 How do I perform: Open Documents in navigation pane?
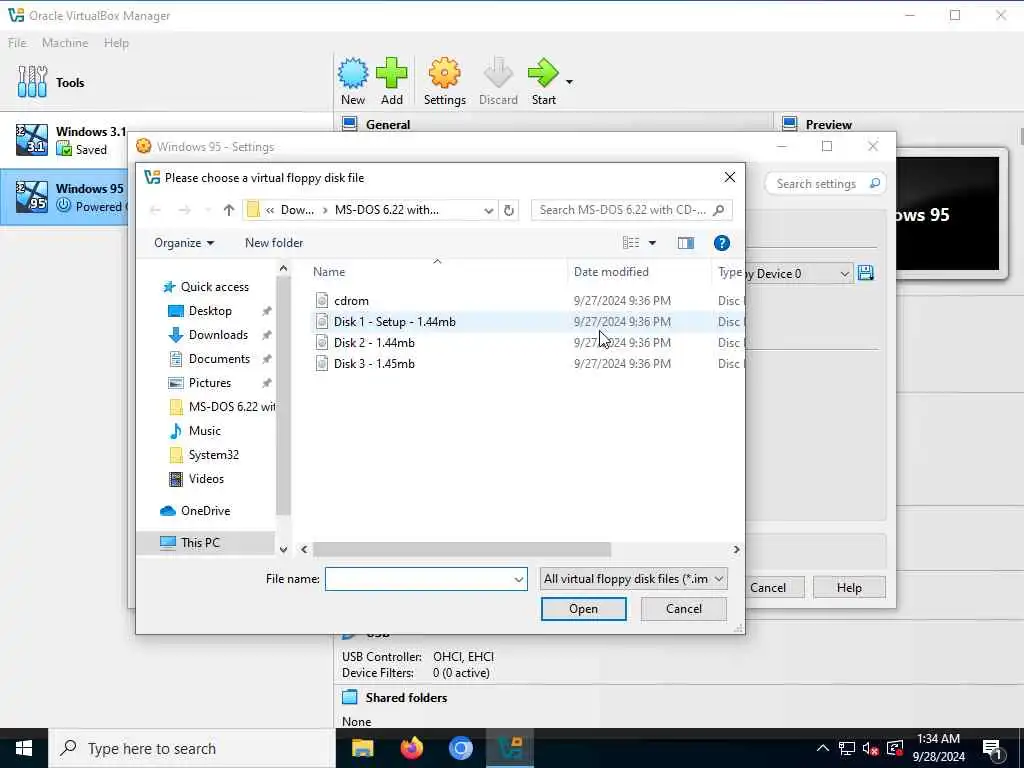(219, 359)
